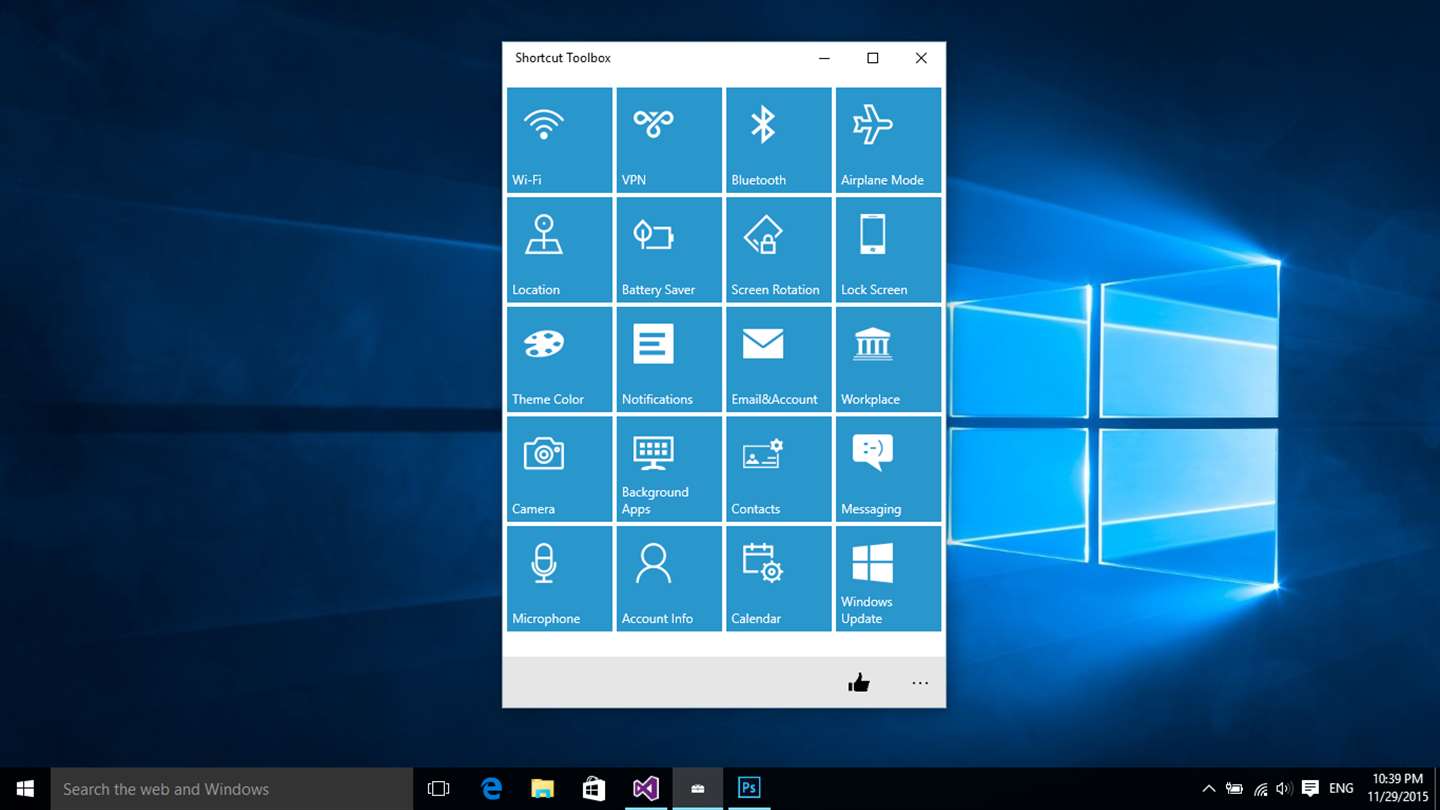Open the Camera shortcut tile
This screenshot has width=1440, height=810.
559,469
